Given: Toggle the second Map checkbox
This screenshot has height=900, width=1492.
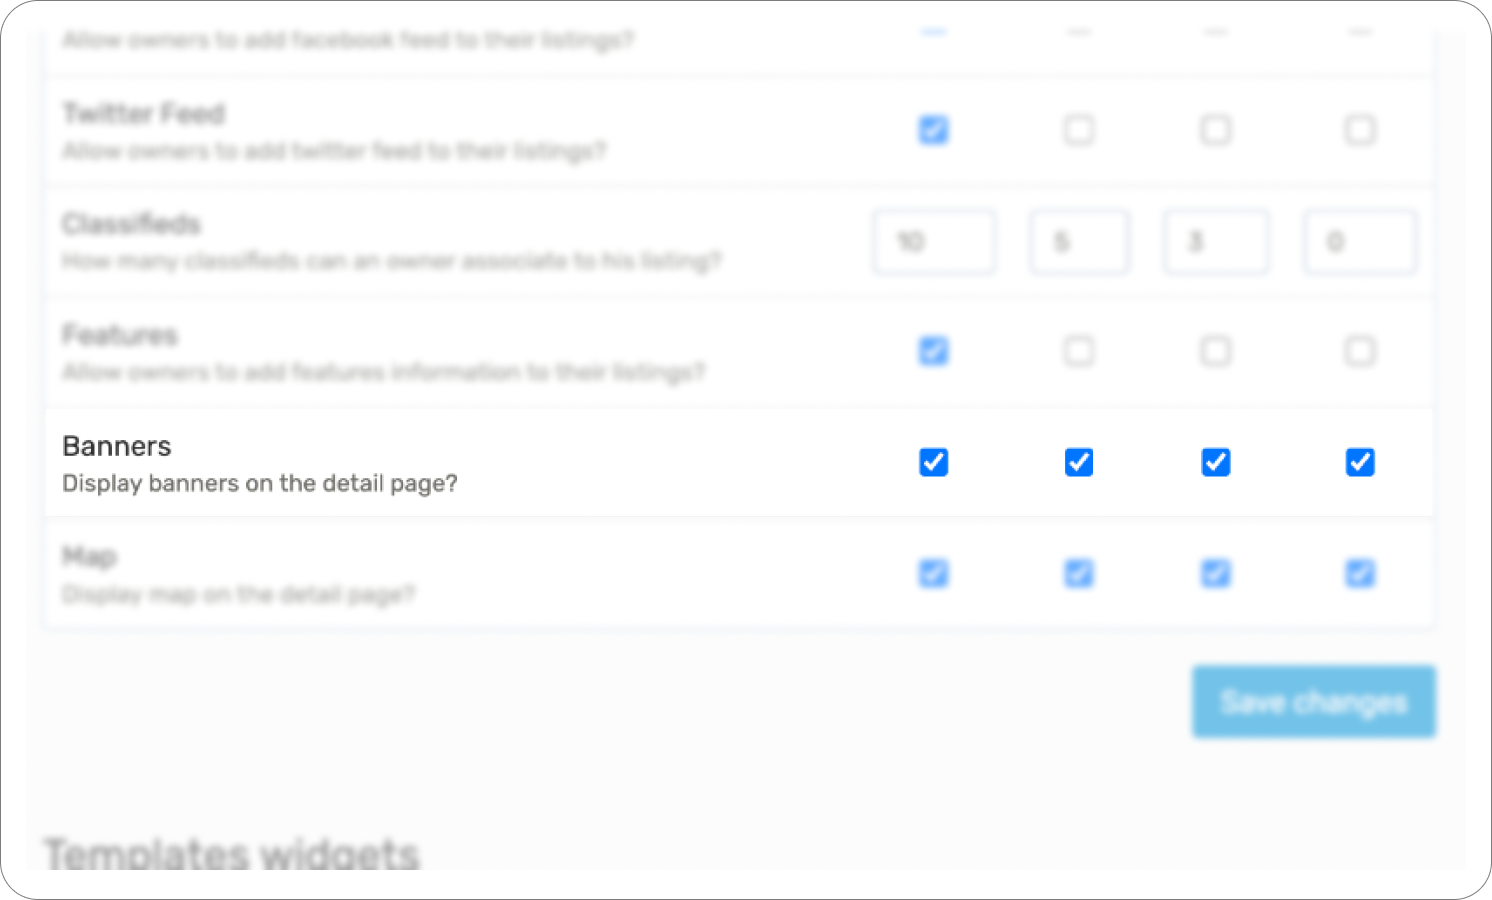Looking at the screenshot, I should 1078,573.
